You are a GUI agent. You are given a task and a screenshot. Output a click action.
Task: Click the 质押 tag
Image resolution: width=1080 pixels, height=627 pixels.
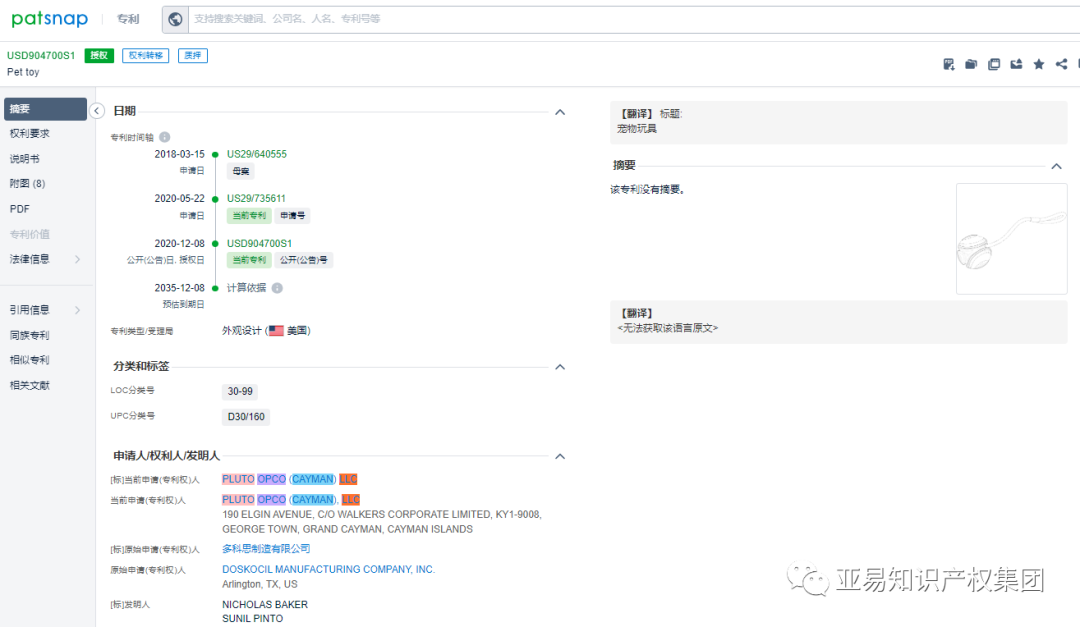(193, 56)
